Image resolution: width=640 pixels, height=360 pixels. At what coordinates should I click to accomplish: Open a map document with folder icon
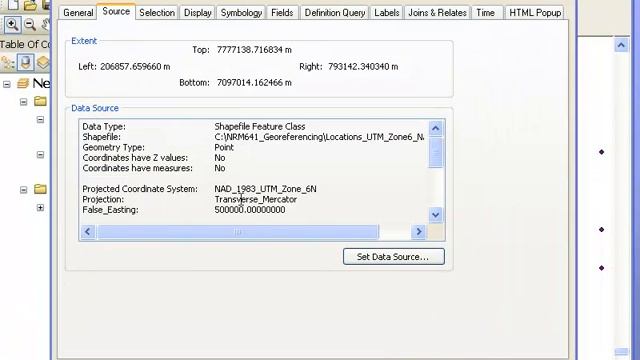click(30, 5)
